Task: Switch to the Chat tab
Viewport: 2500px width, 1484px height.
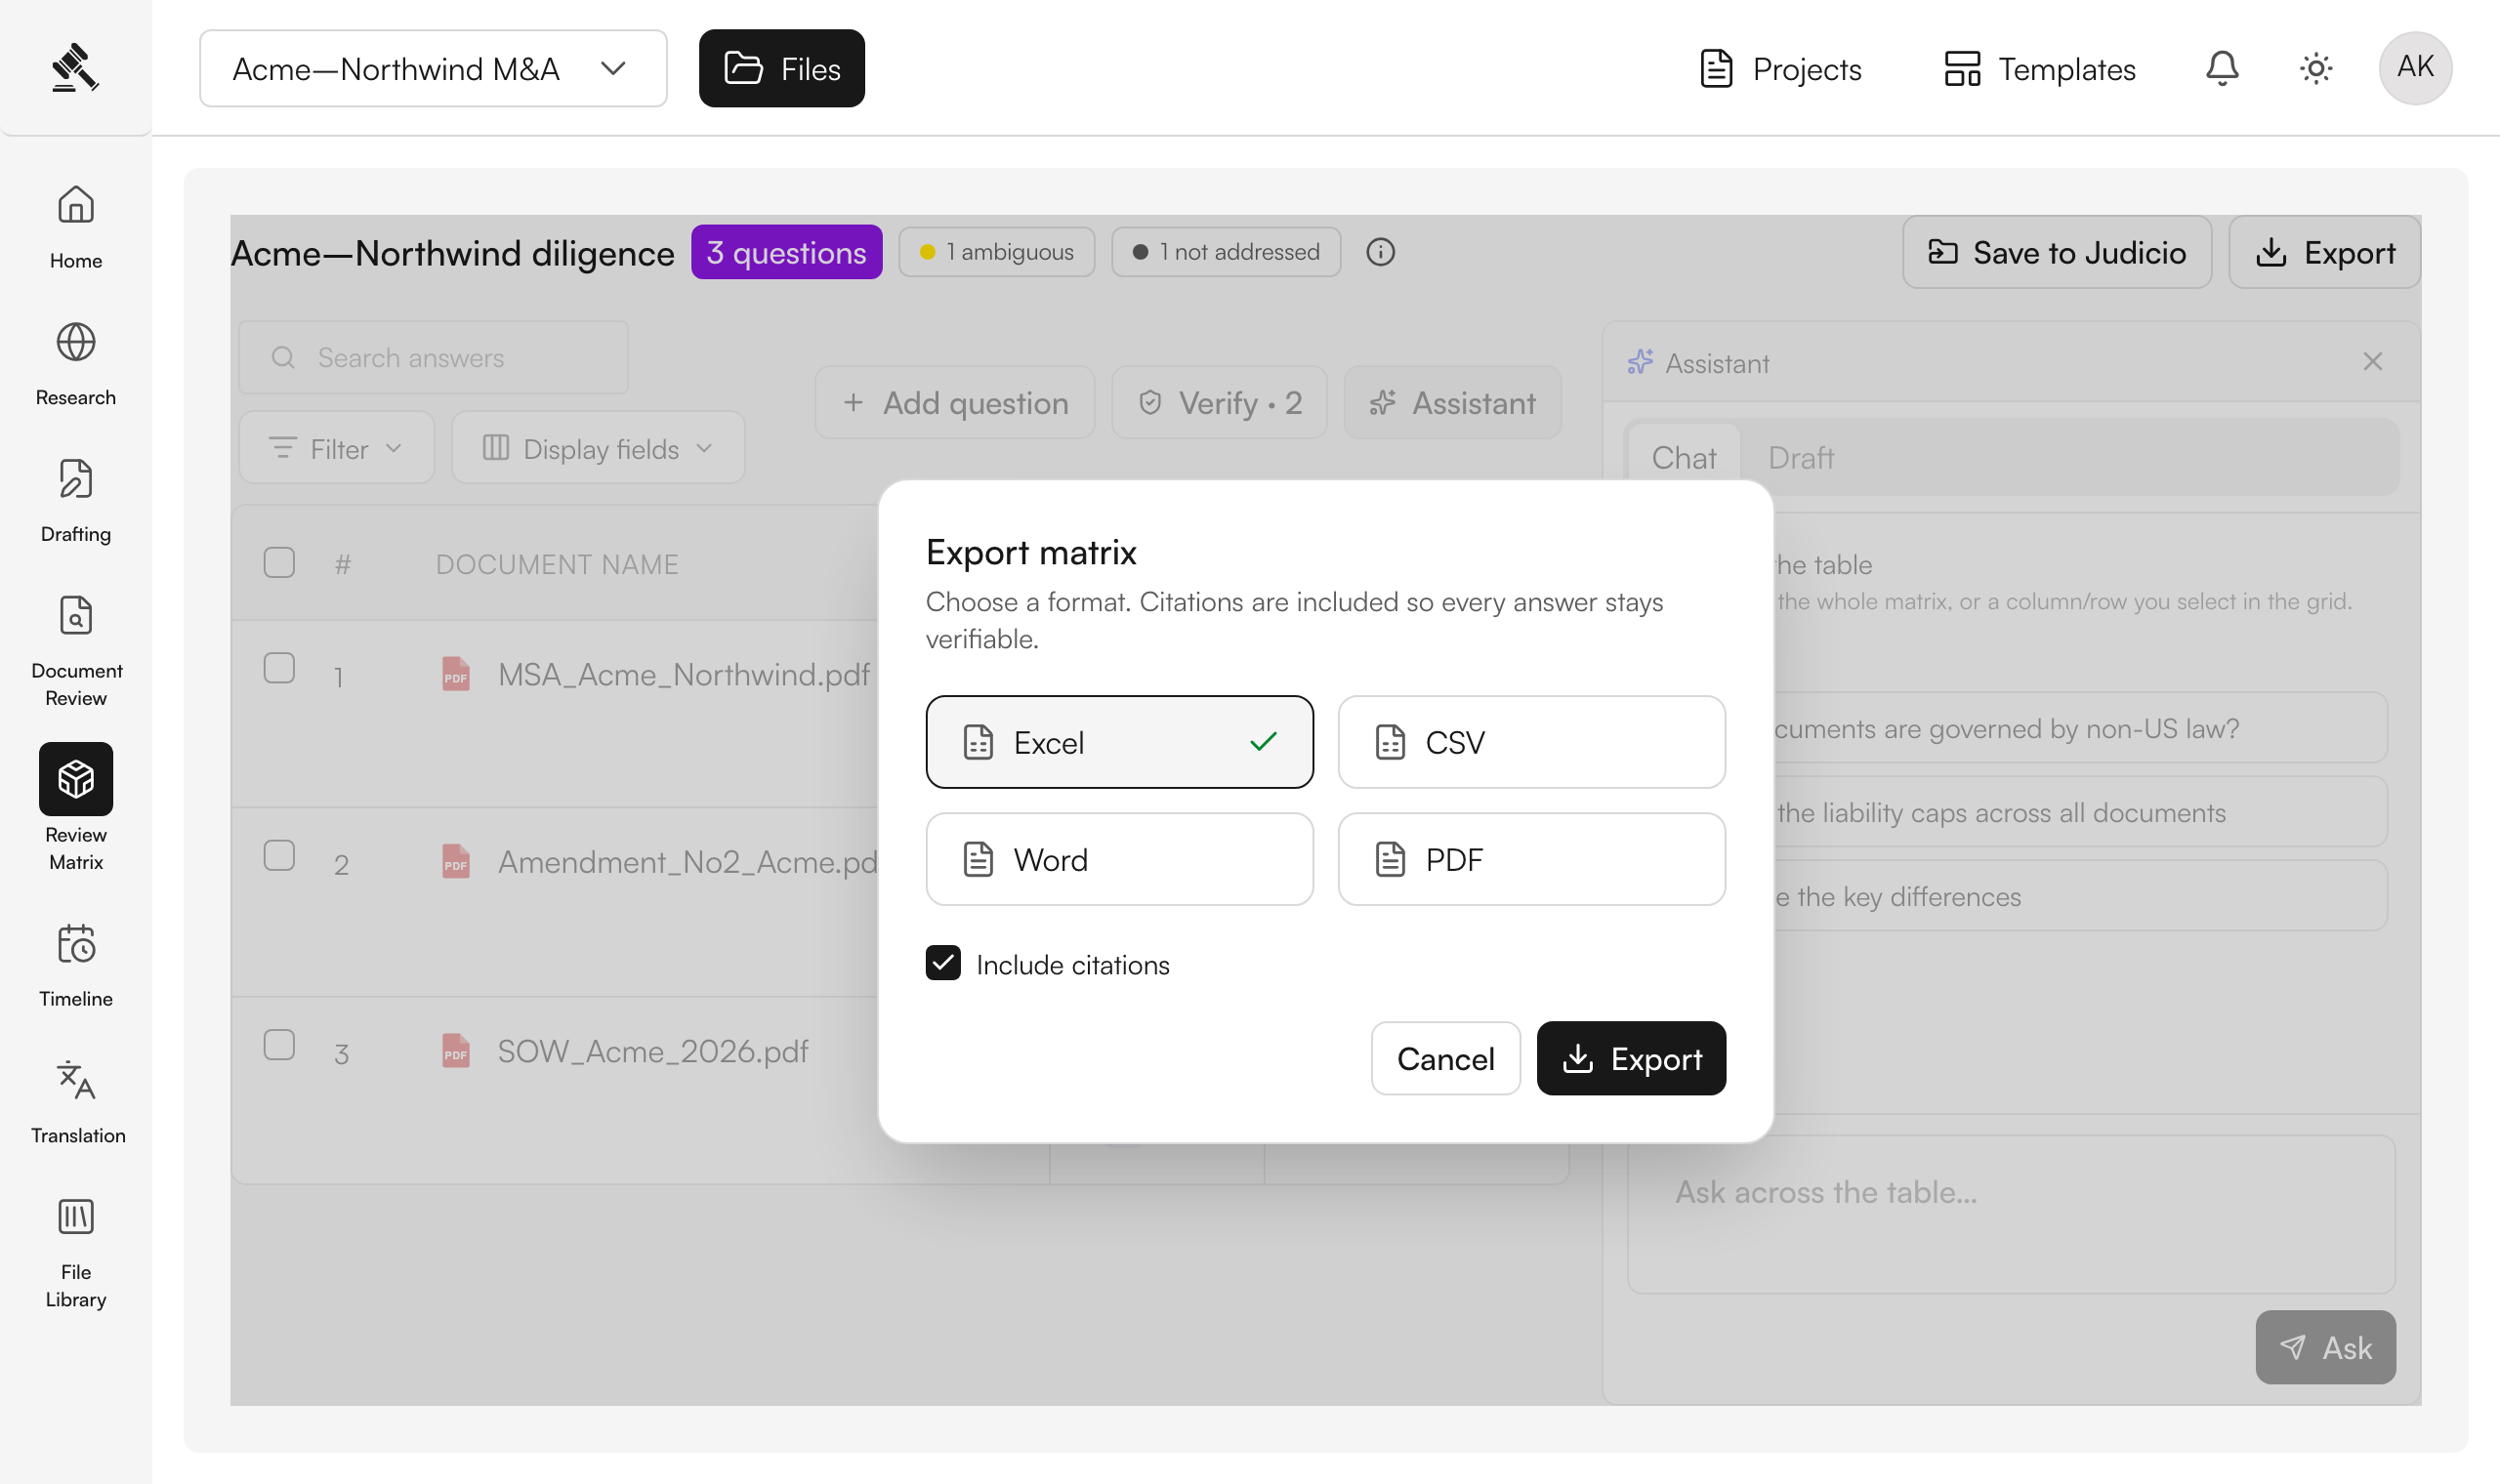Action: pyautogui.click(x=1684, y=458)
